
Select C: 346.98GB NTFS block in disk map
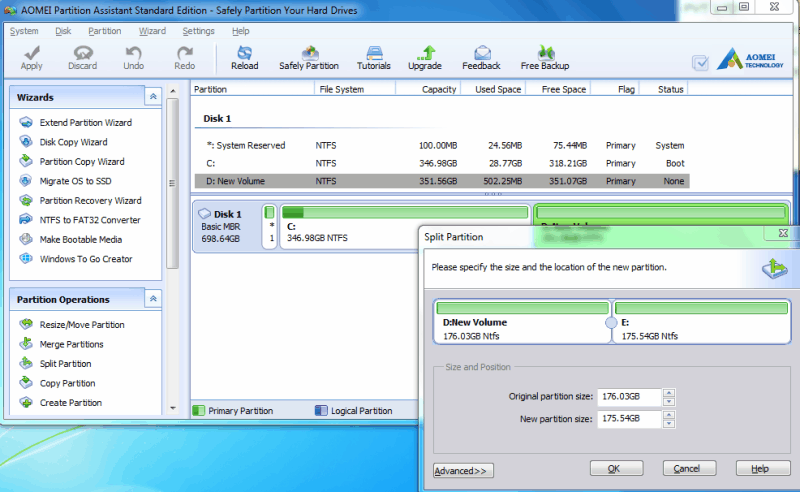point(405,227)
